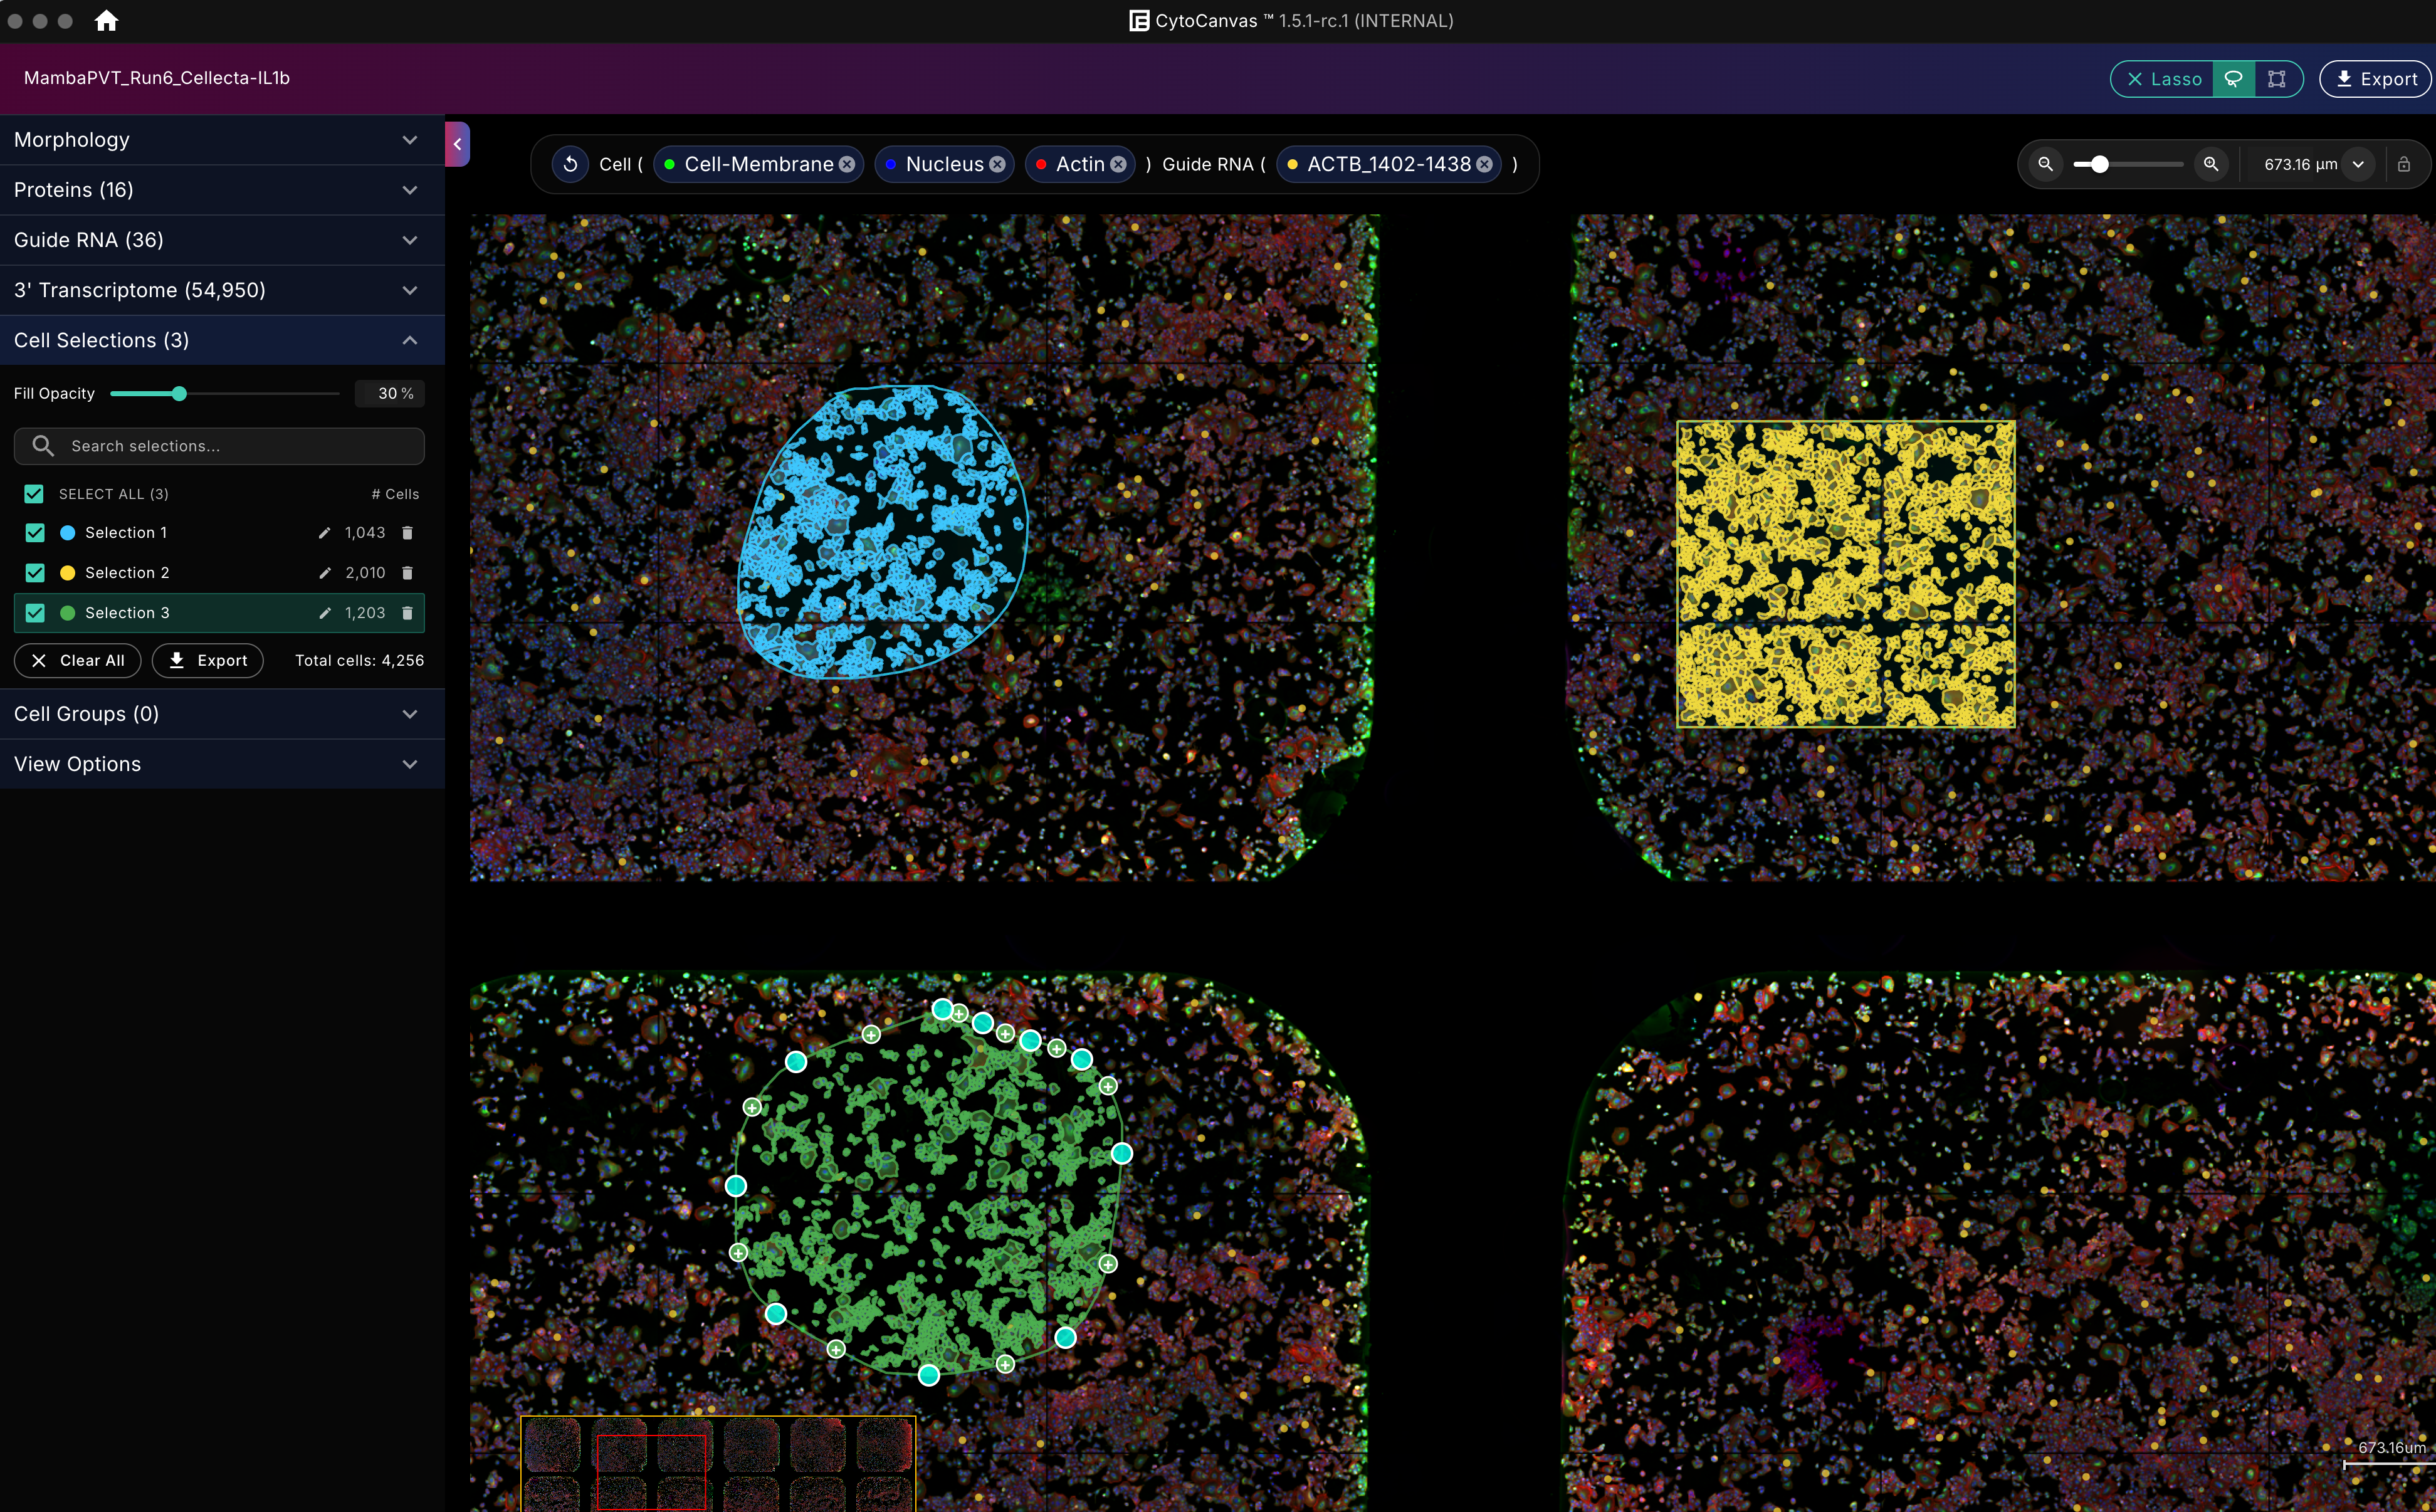
Task: Expand the 3' Transcriptome section
Action: [x=222, y=290]
